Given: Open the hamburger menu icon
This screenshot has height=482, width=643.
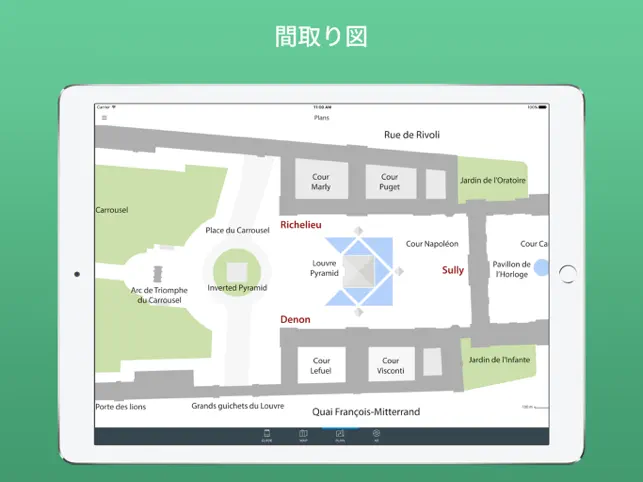Looking at the screenshot, I should 104,118.
